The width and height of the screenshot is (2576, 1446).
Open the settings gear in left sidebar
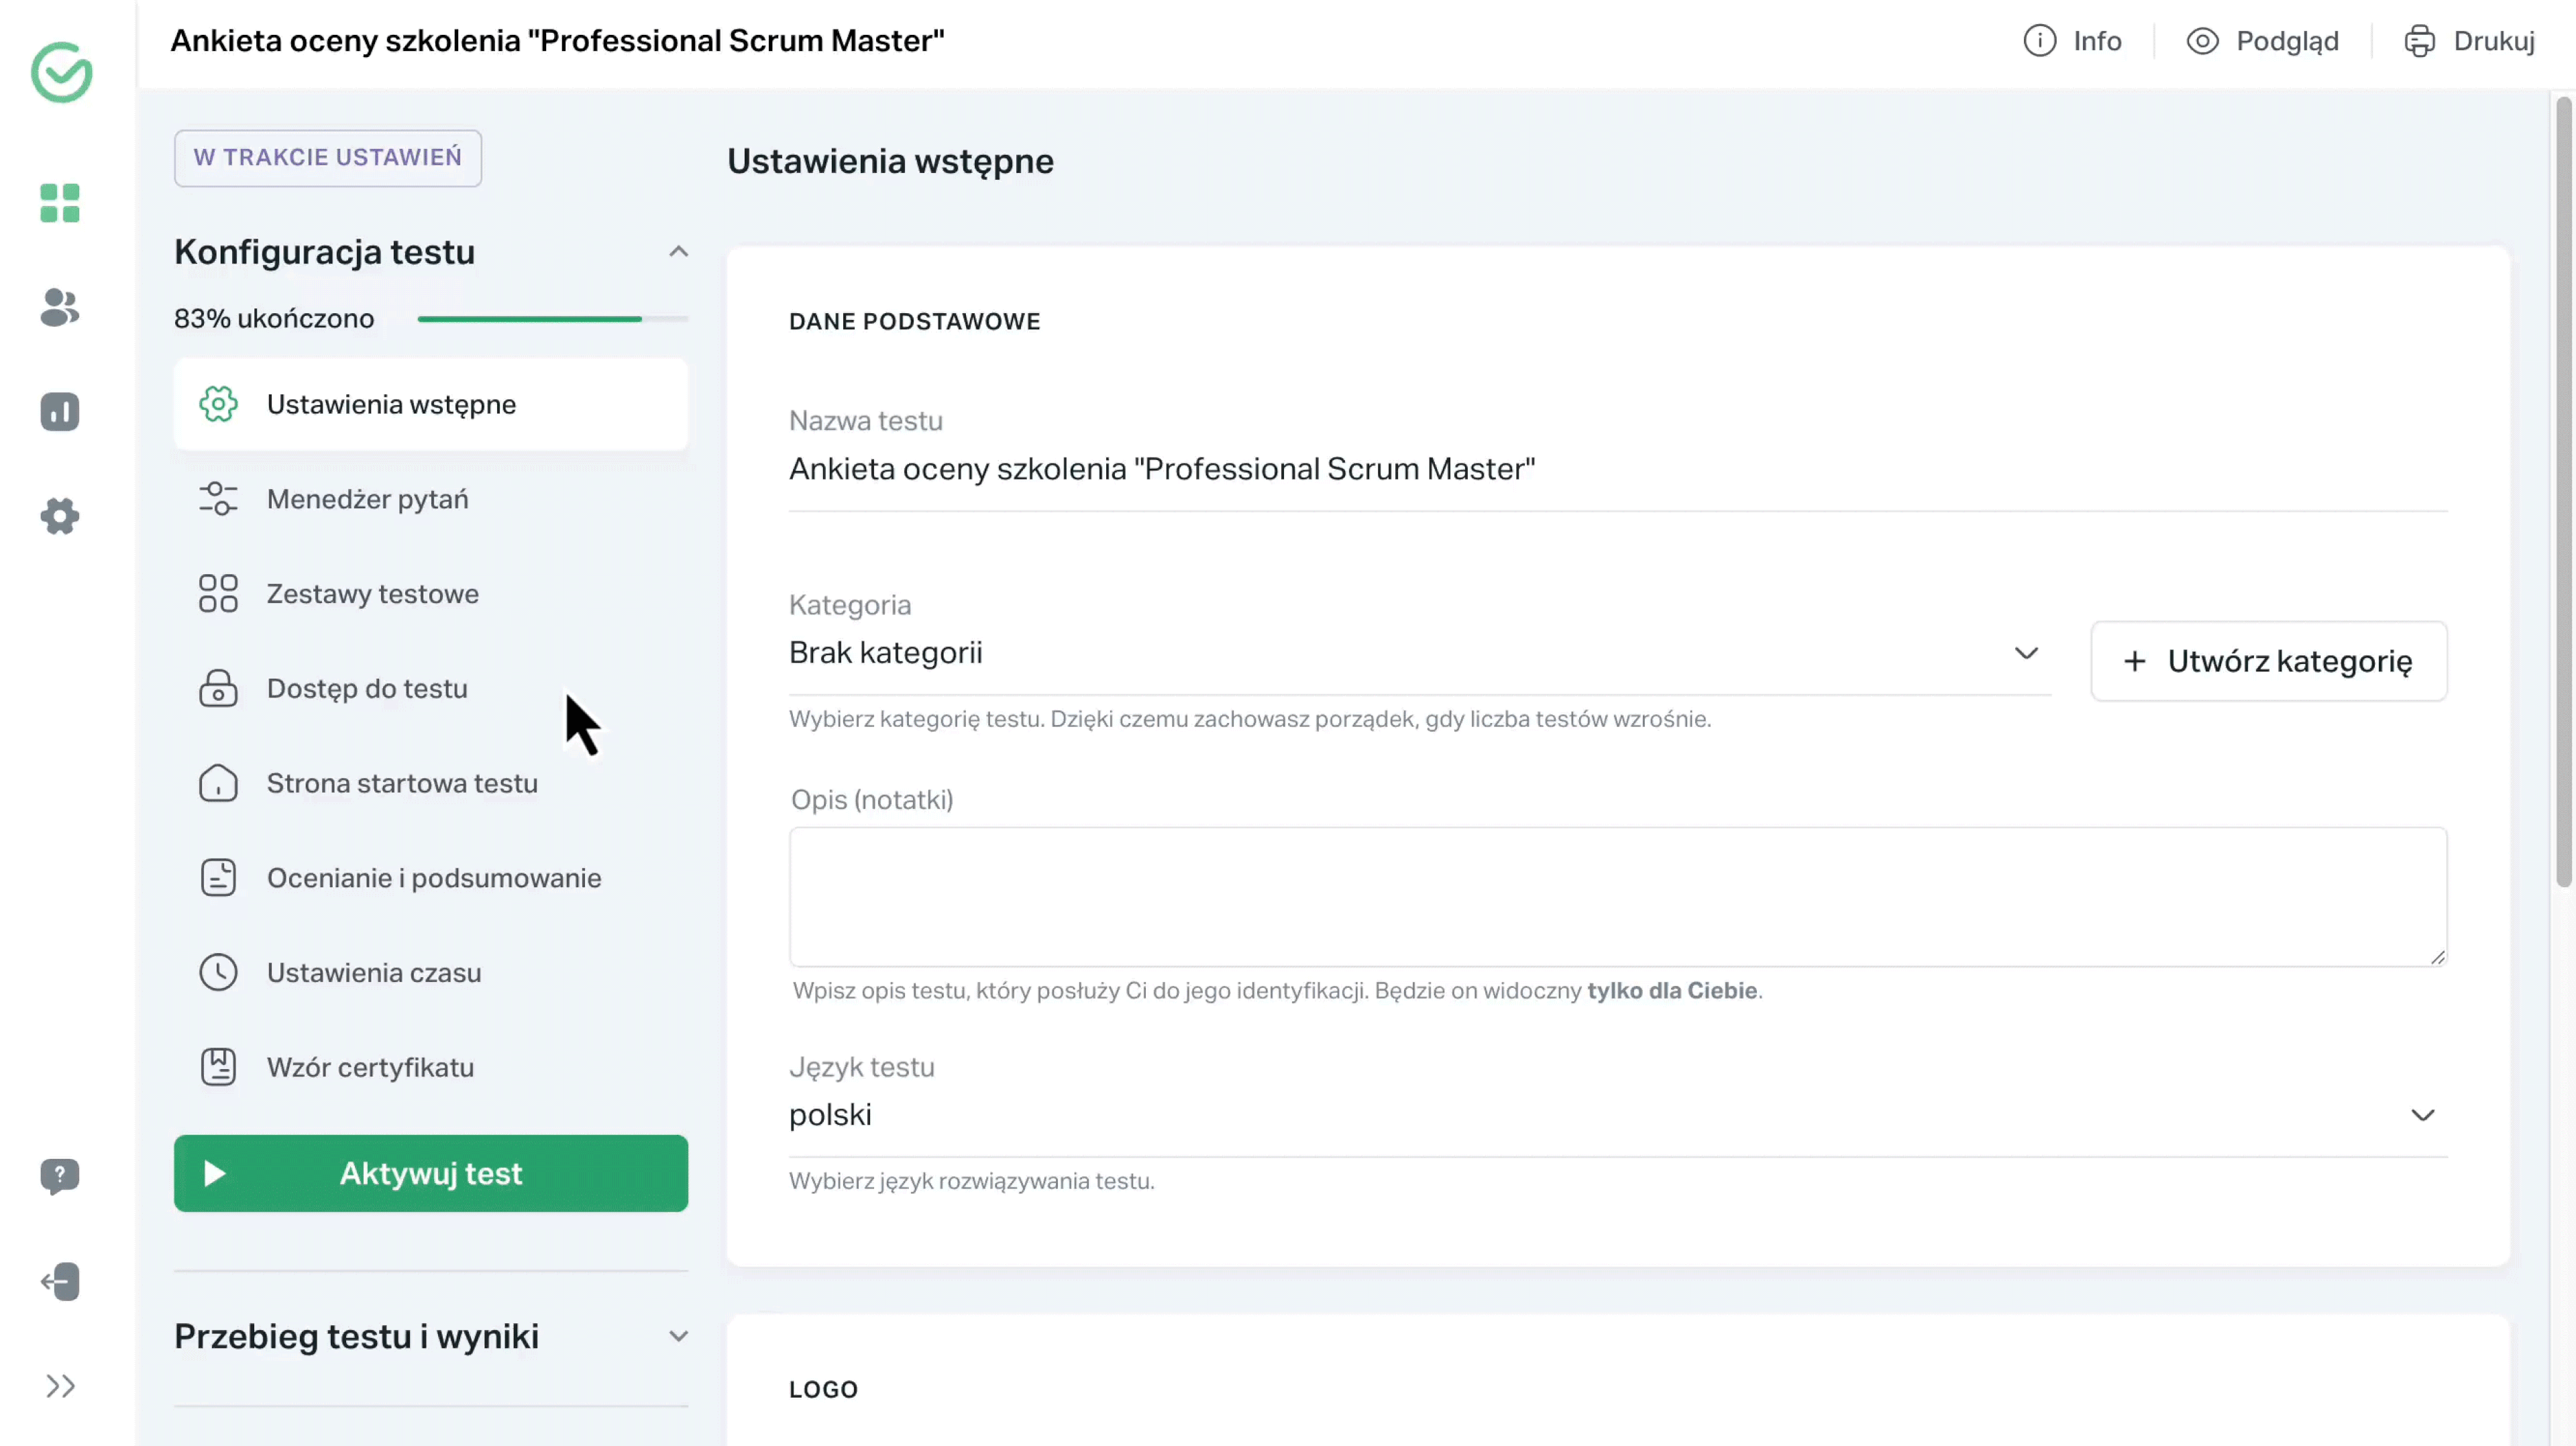60,516
